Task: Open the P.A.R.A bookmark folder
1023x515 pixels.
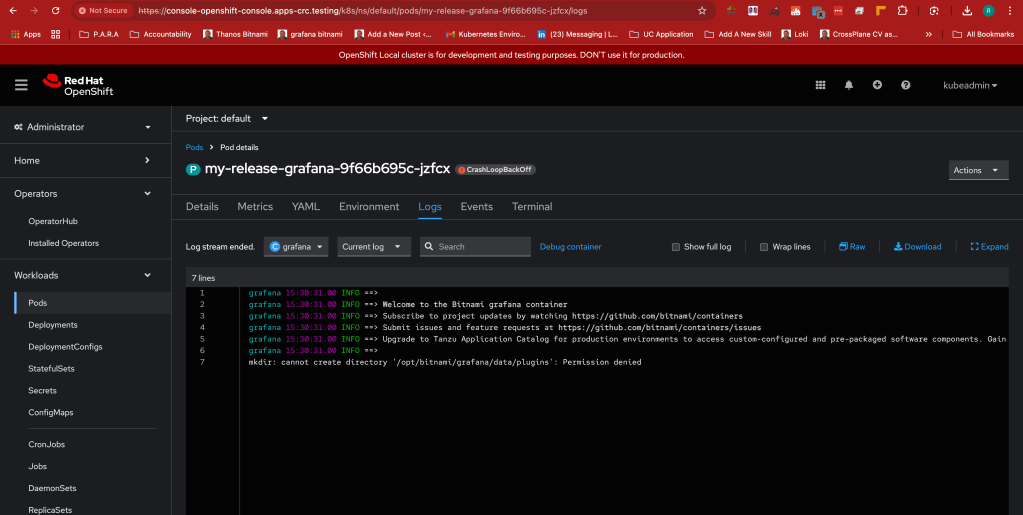Action: coord(99,34)
